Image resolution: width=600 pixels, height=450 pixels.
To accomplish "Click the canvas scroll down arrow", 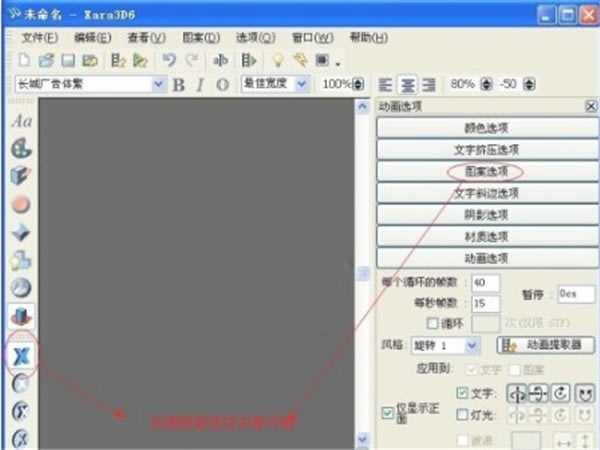I will point(363,439).
